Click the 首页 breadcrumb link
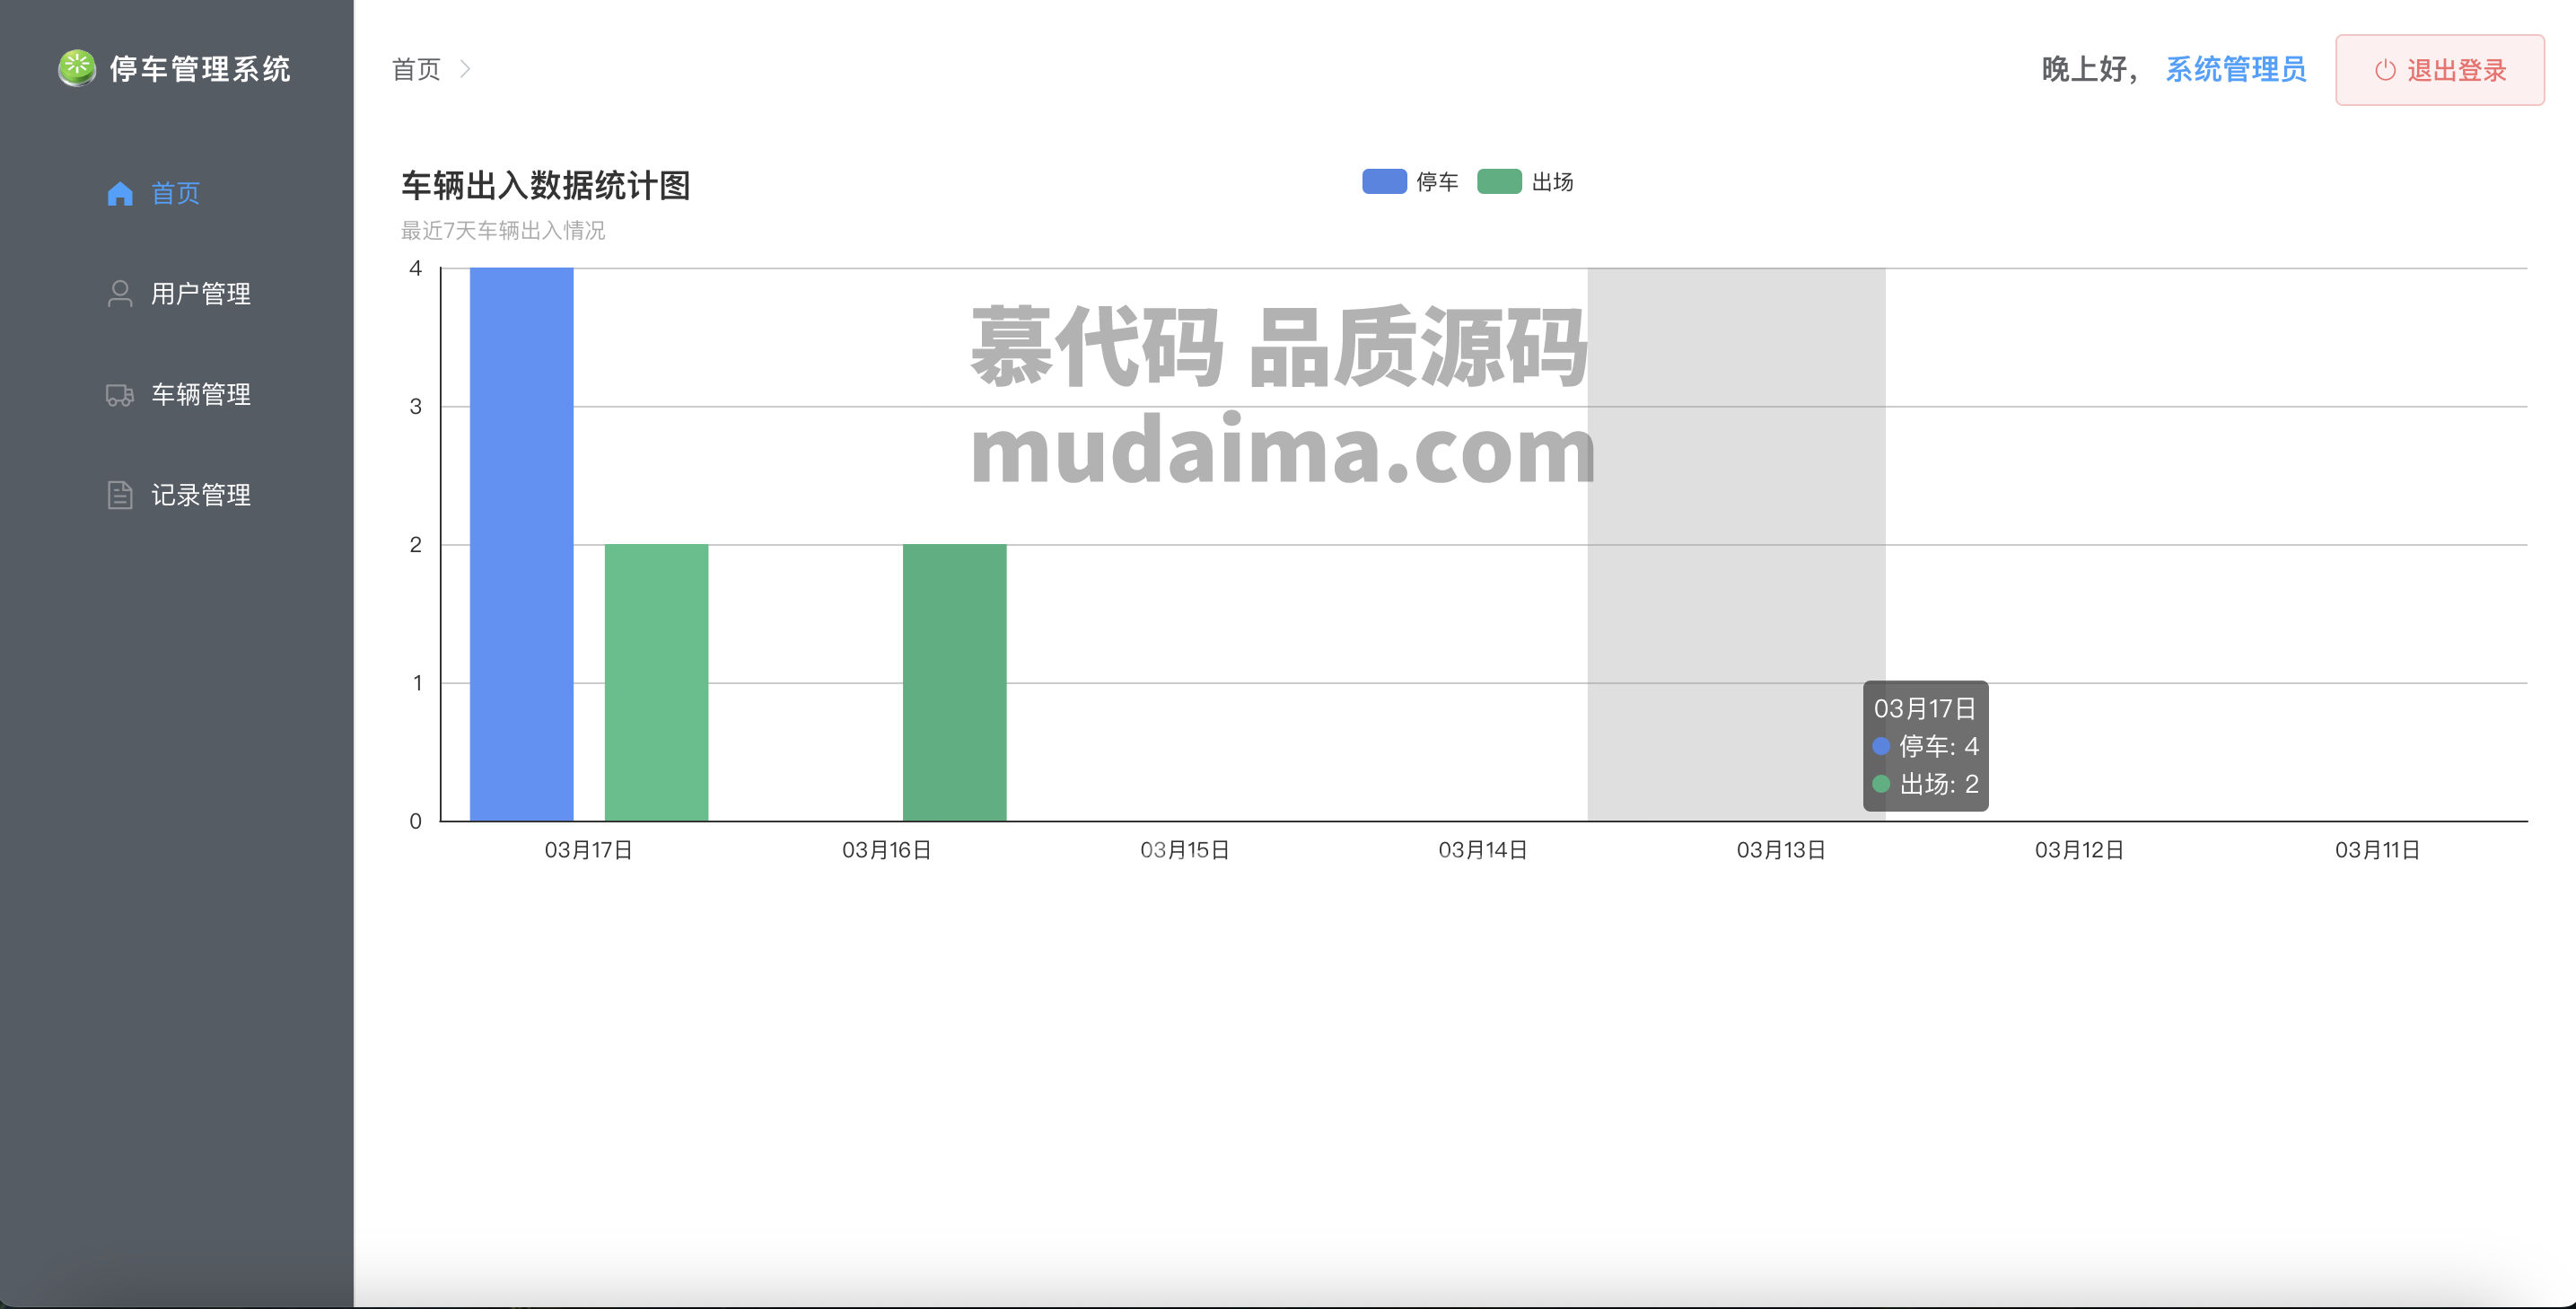The width and height of the screenshot is (2576, 1309). tap(416, 69)
